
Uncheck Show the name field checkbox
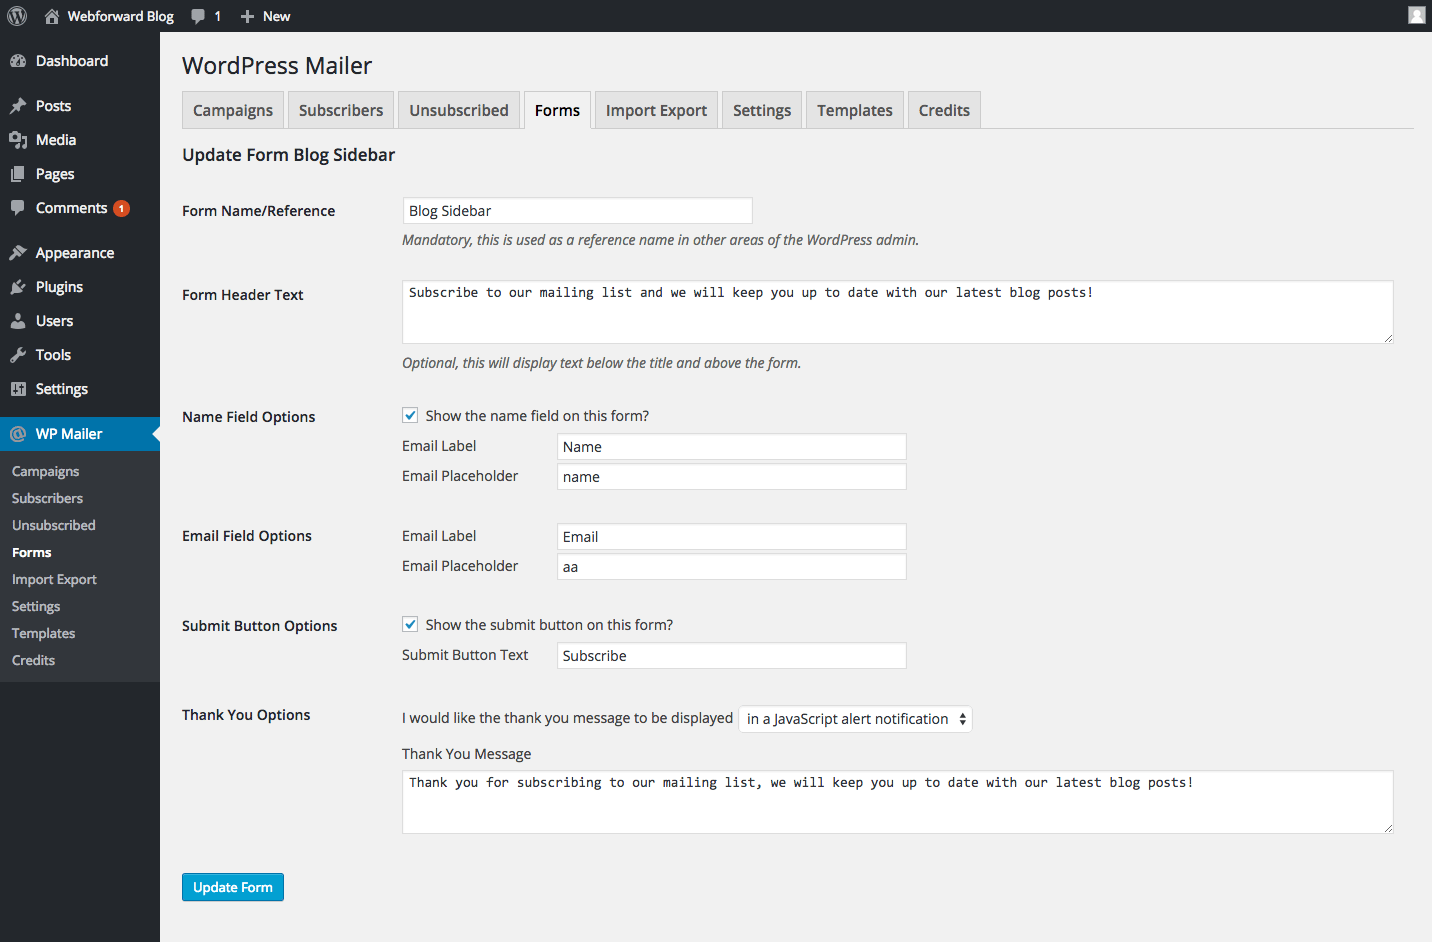pos(410,415)
